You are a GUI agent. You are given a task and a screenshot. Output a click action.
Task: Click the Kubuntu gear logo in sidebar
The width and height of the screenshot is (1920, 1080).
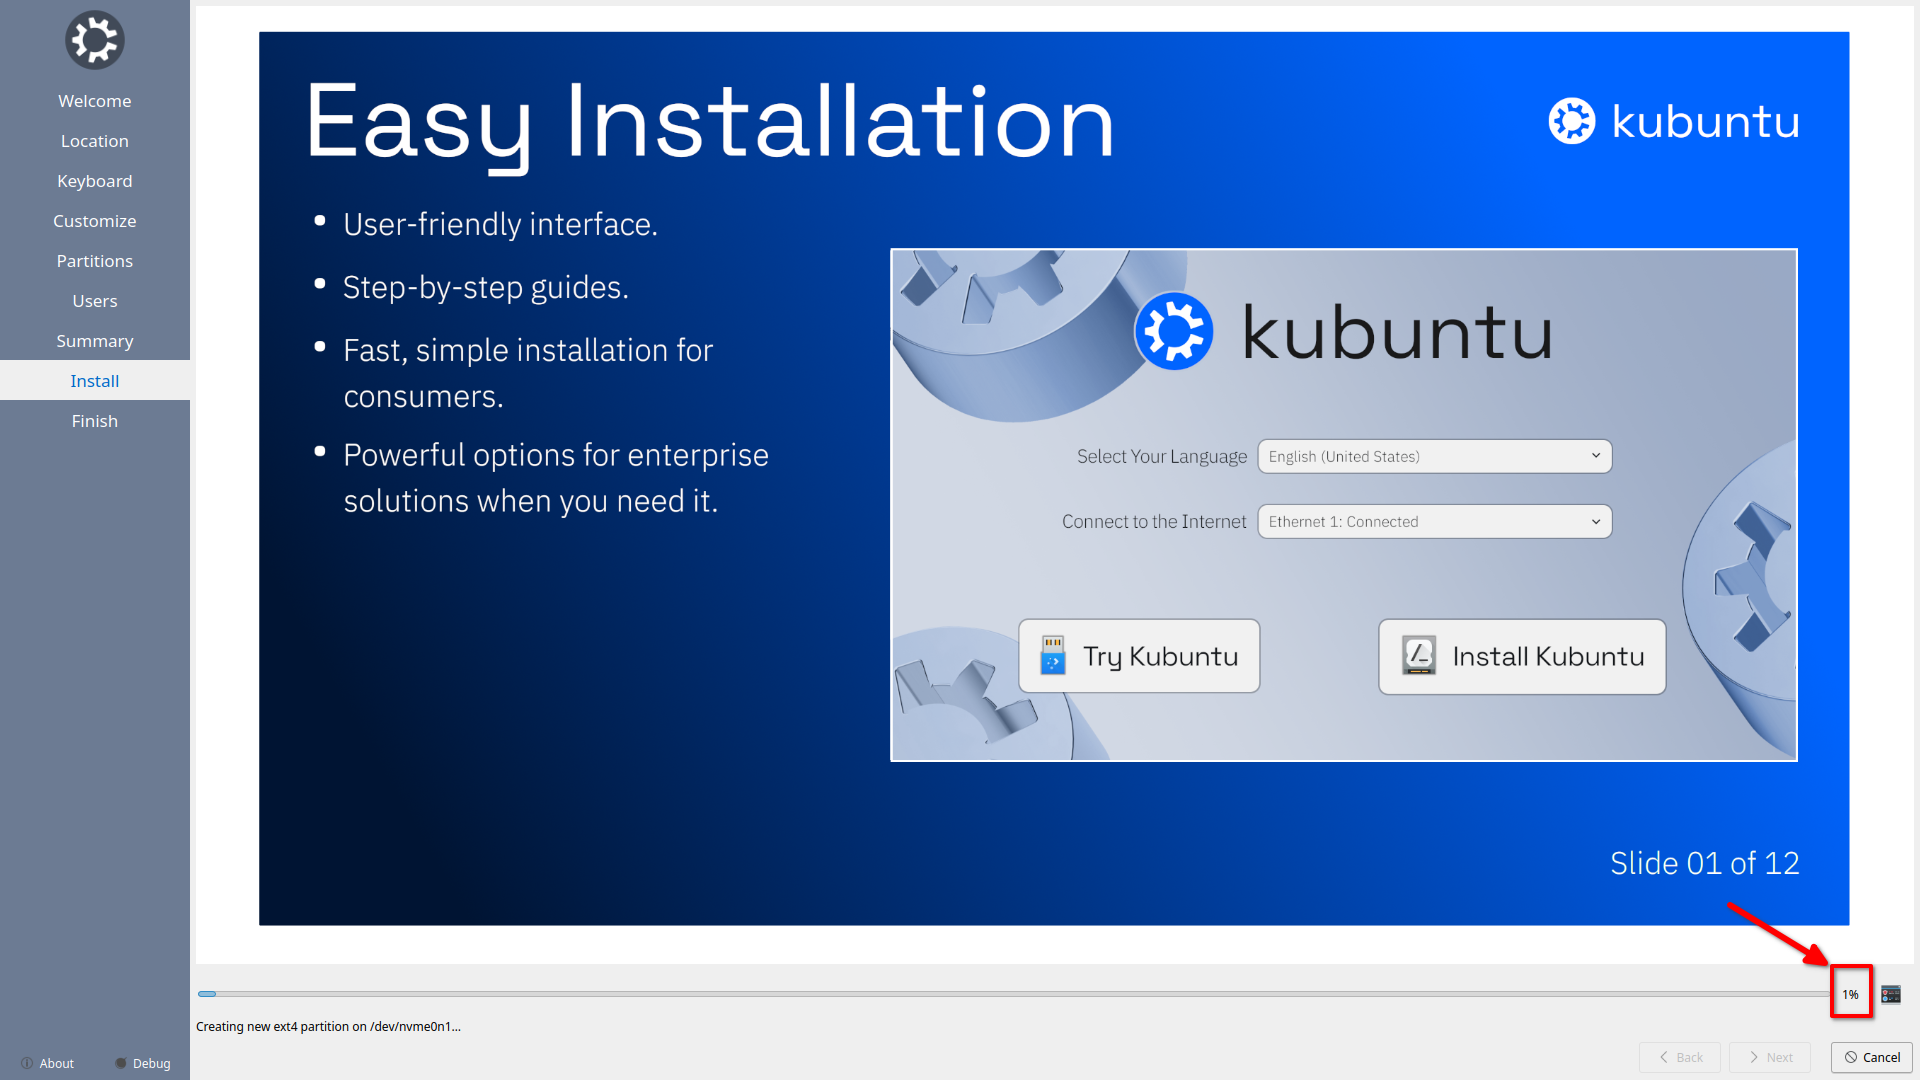pos(94,40)
